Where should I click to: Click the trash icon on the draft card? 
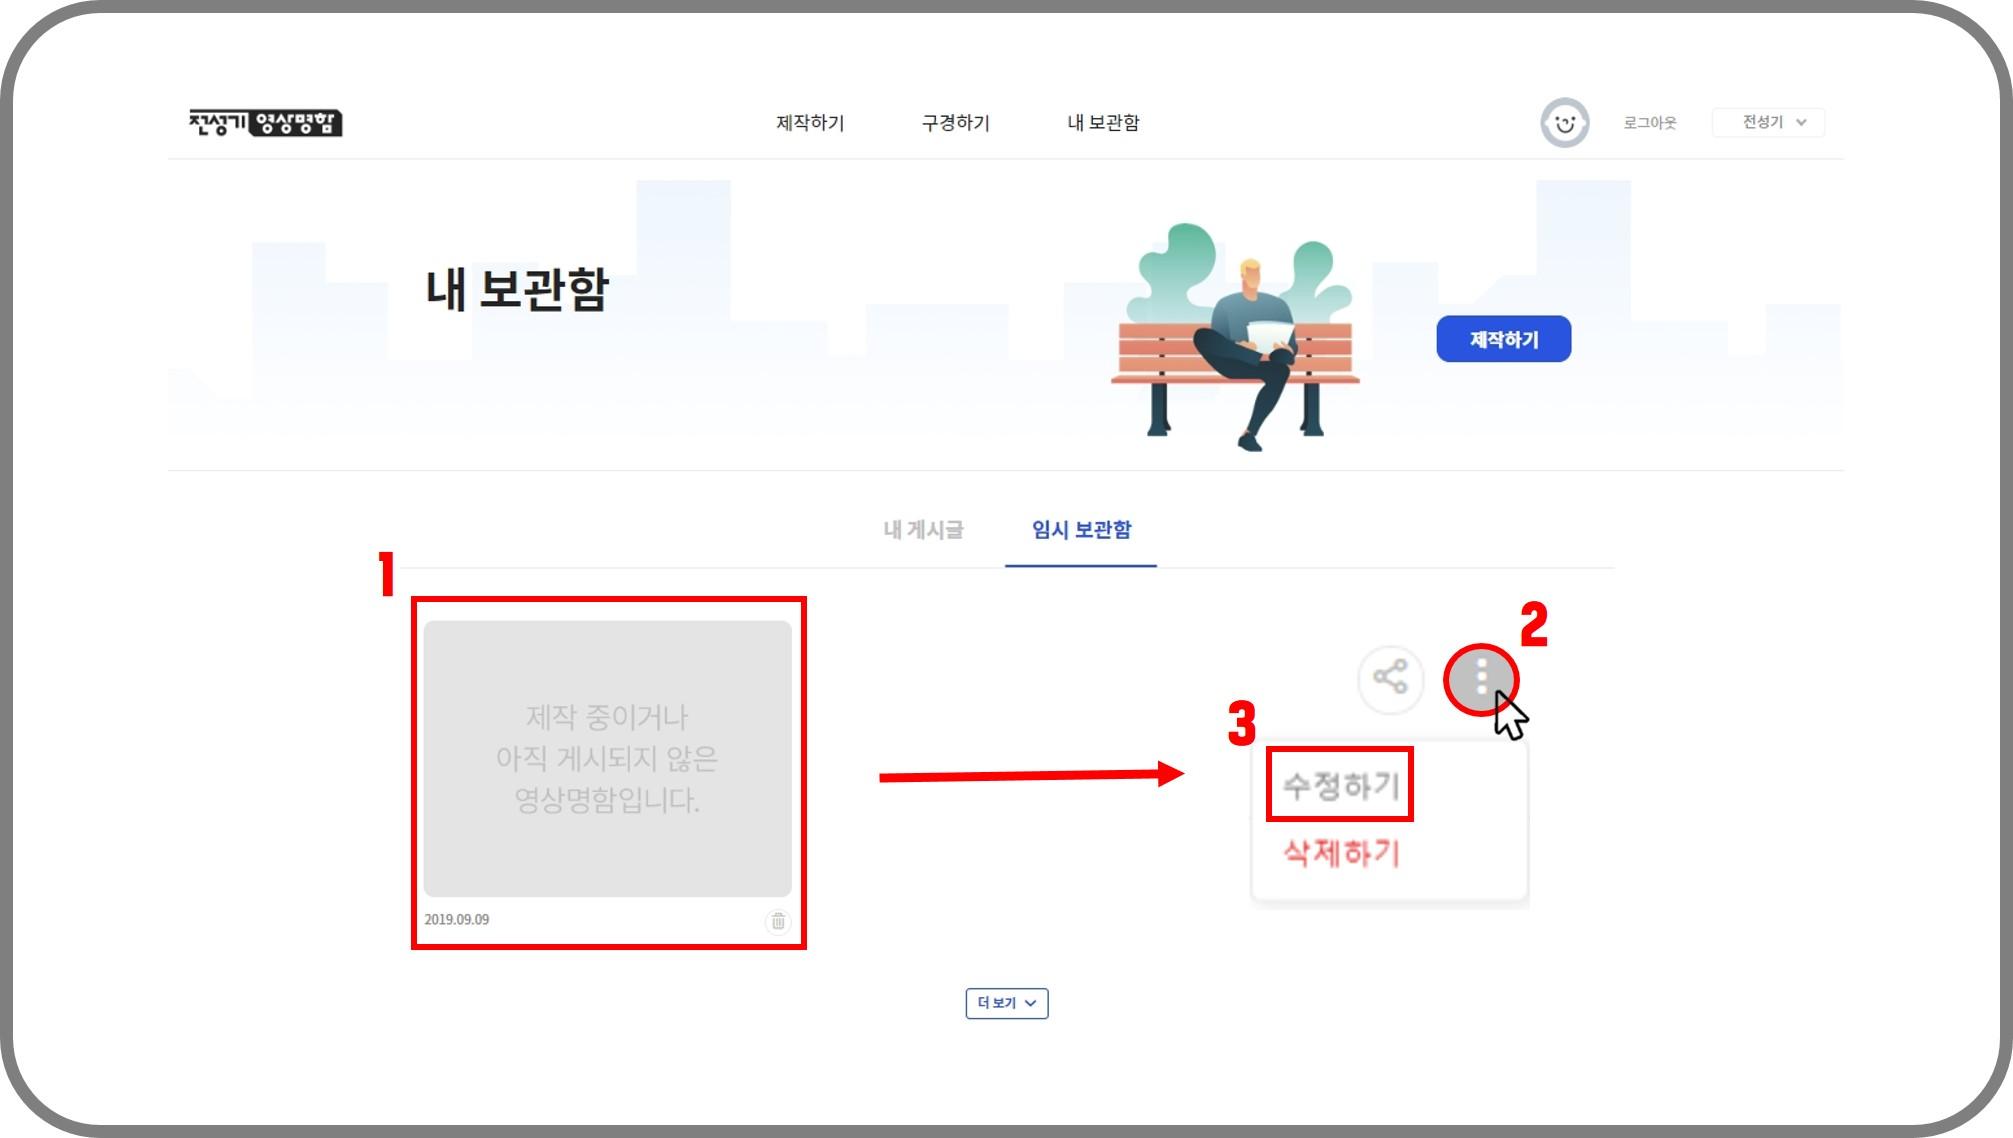[778, 921]
